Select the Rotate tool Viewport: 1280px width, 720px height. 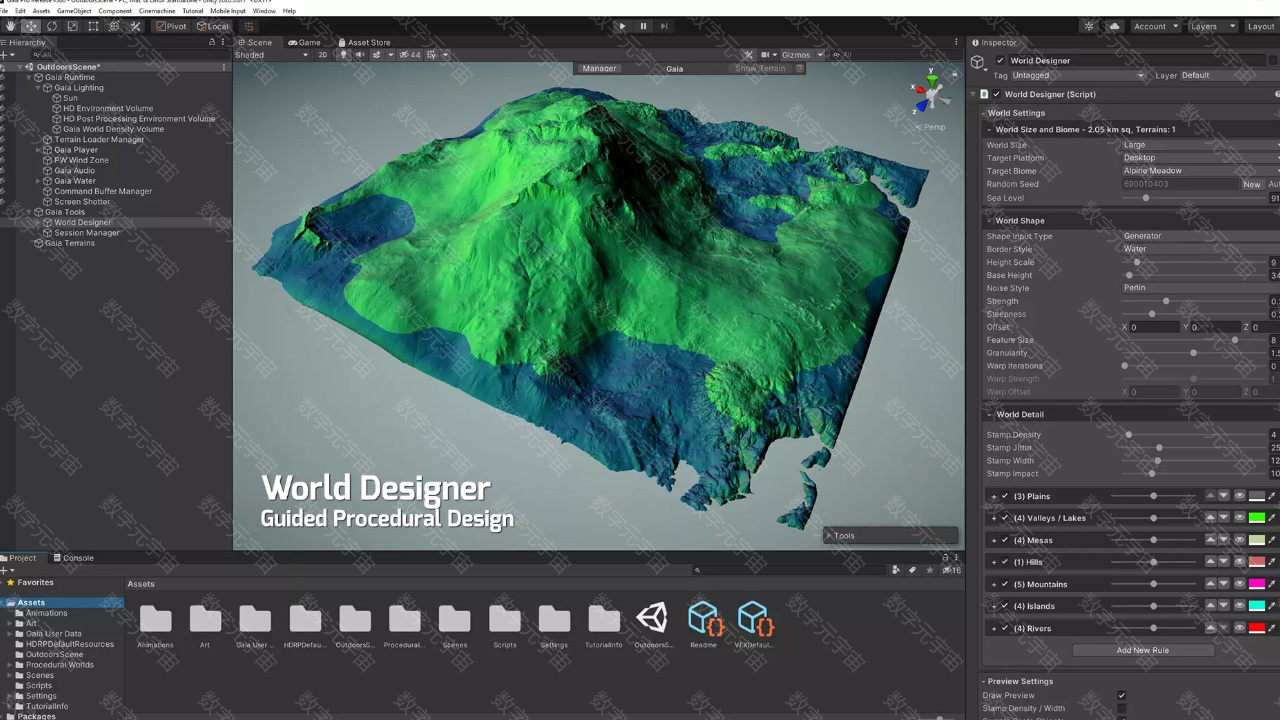coord(52,26)
